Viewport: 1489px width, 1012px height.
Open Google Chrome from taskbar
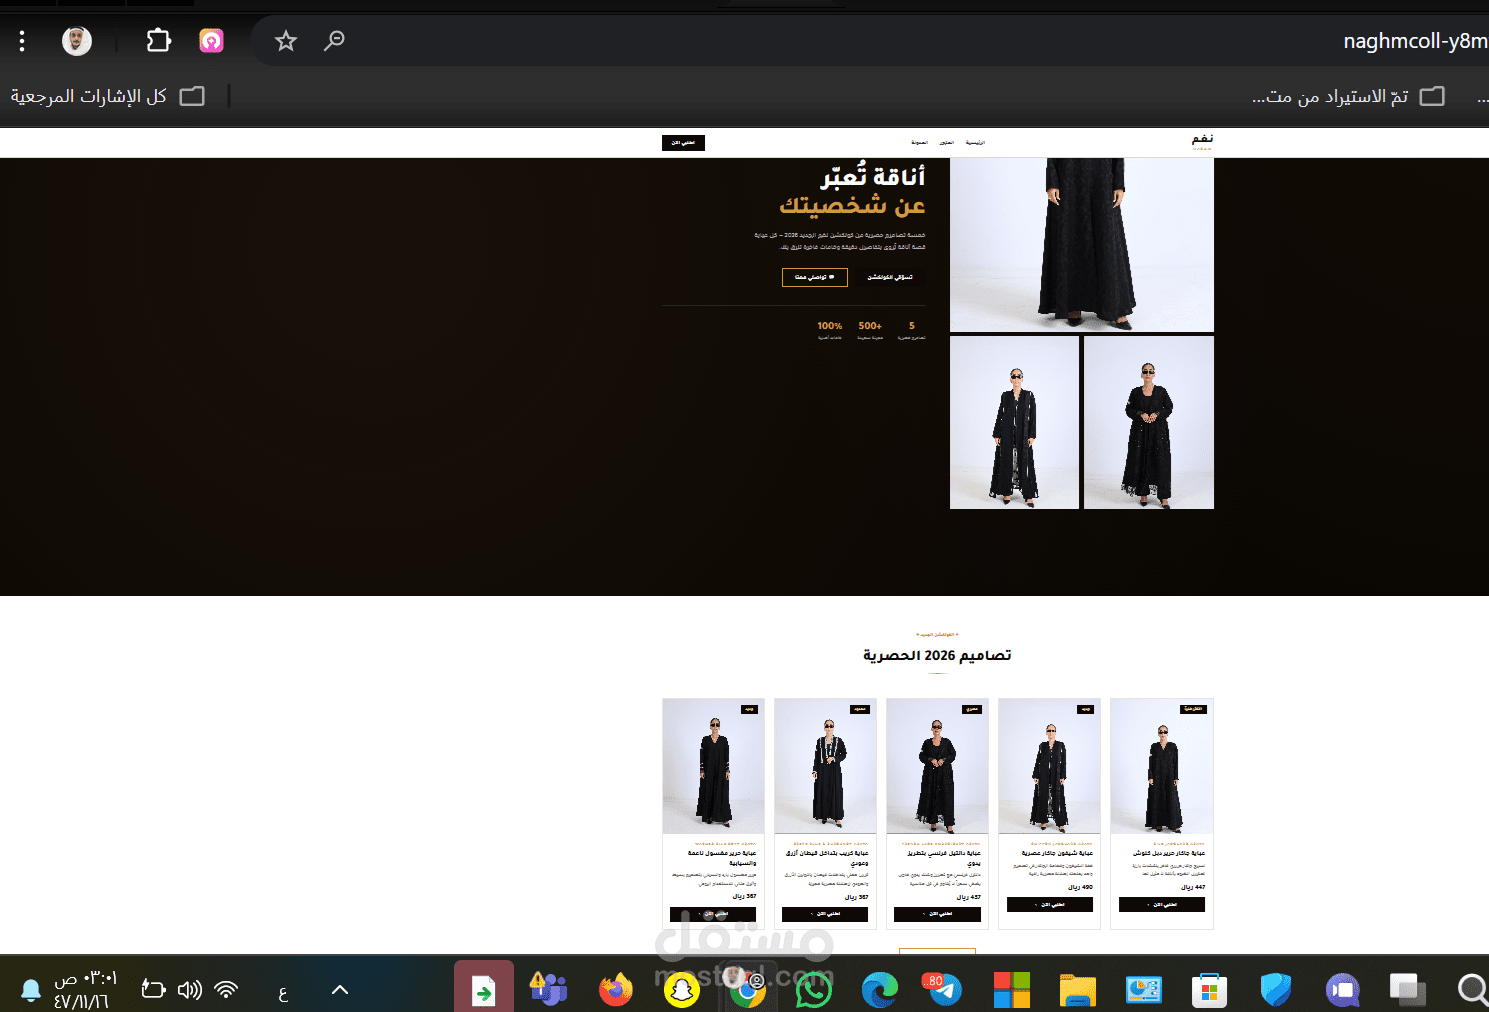[x=747, y=990]
